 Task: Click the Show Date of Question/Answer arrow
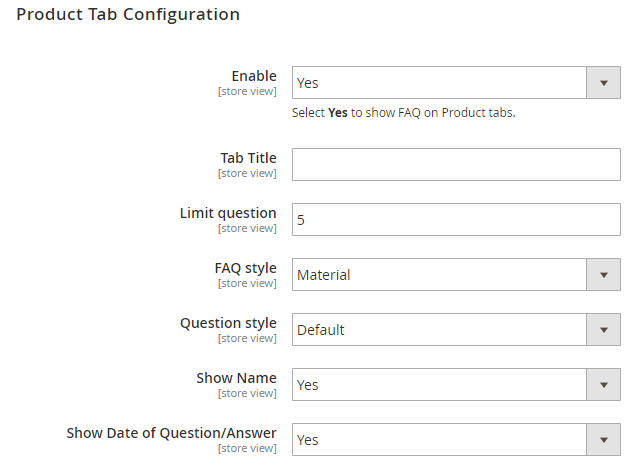(x=603, y=440)
